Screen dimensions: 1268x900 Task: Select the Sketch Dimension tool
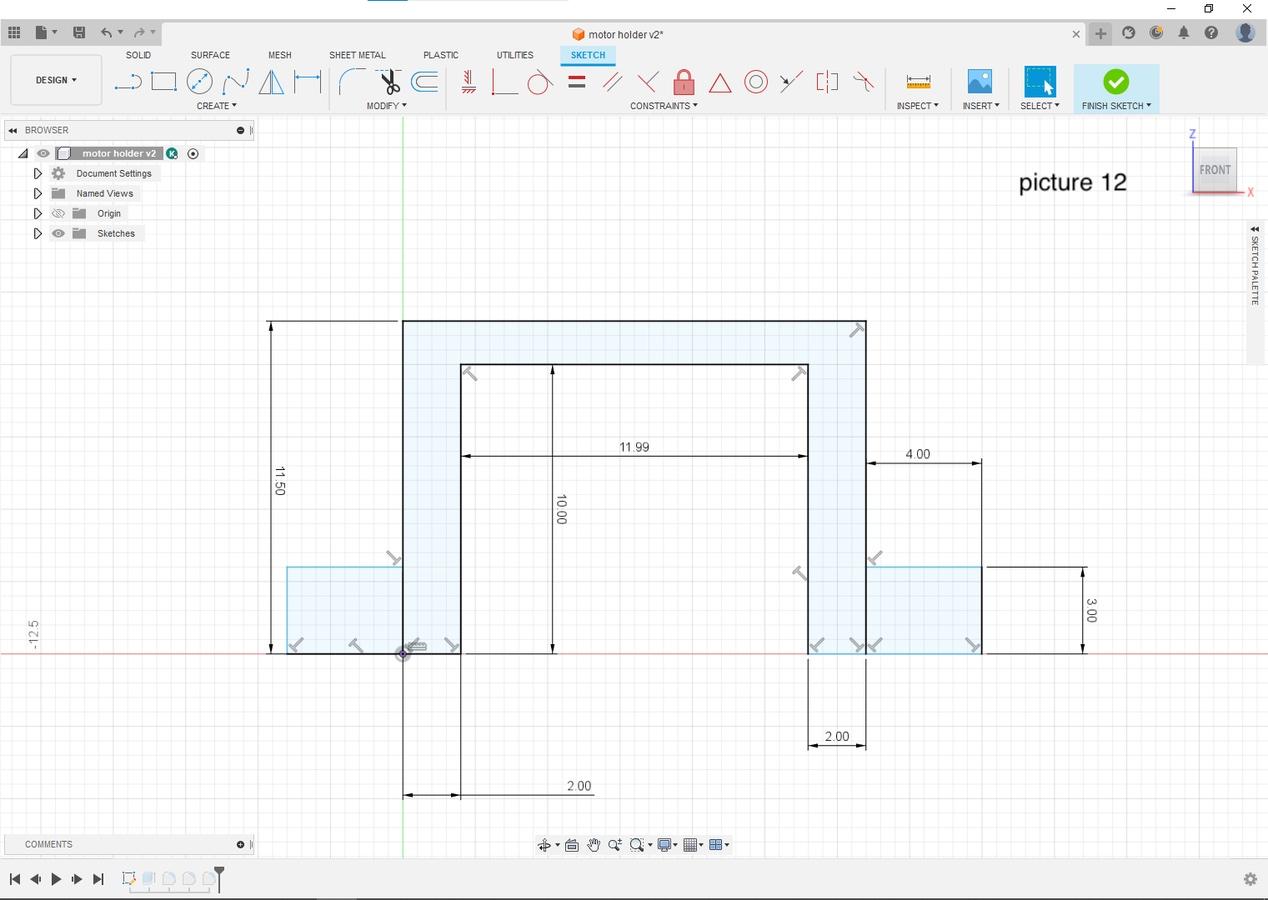pos(307,82)
